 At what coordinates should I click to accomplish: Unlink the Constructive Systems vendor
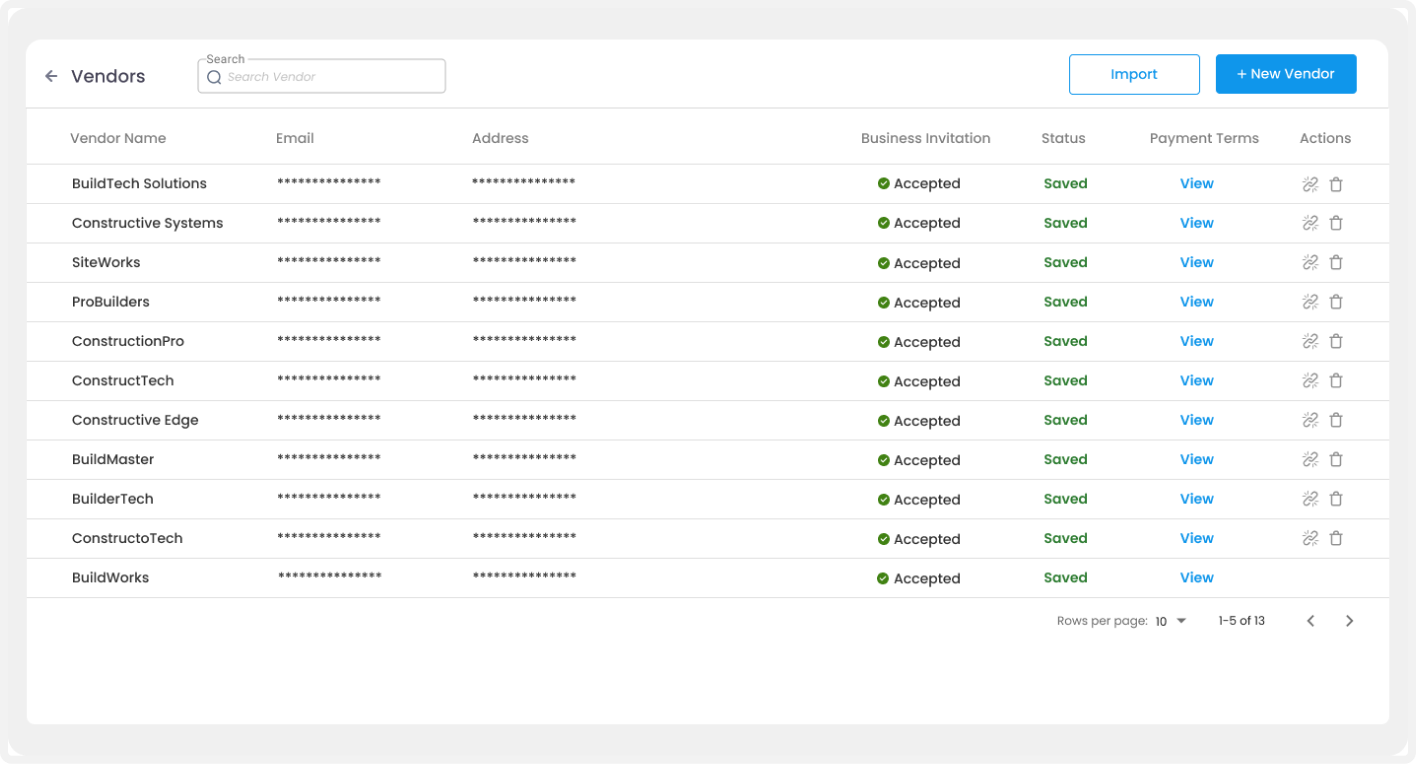click(x=1310, y=223)
